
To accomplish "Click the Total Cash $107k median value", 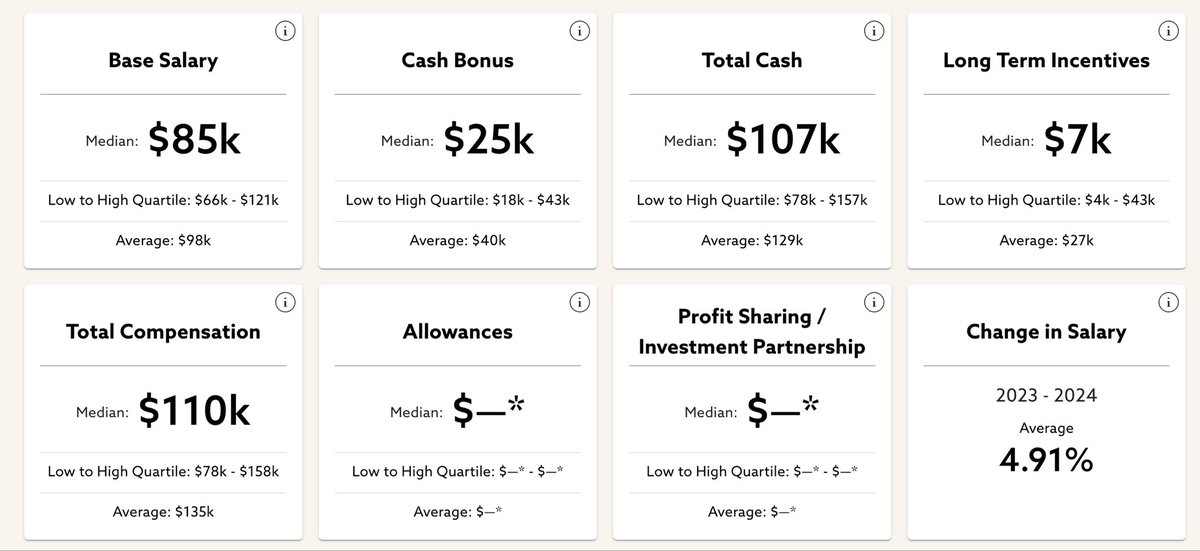I will click(783, 141).
